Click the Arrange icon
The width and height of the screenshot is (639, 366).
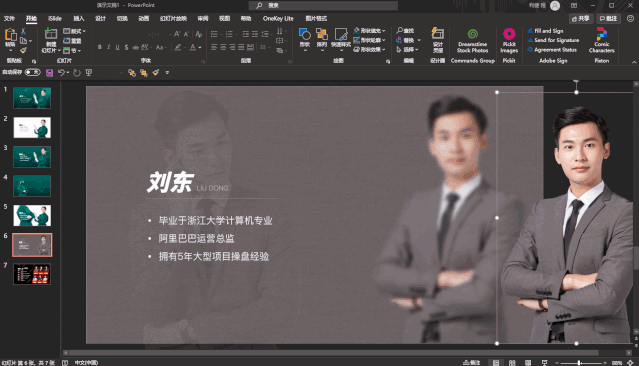tap(322, 35)
